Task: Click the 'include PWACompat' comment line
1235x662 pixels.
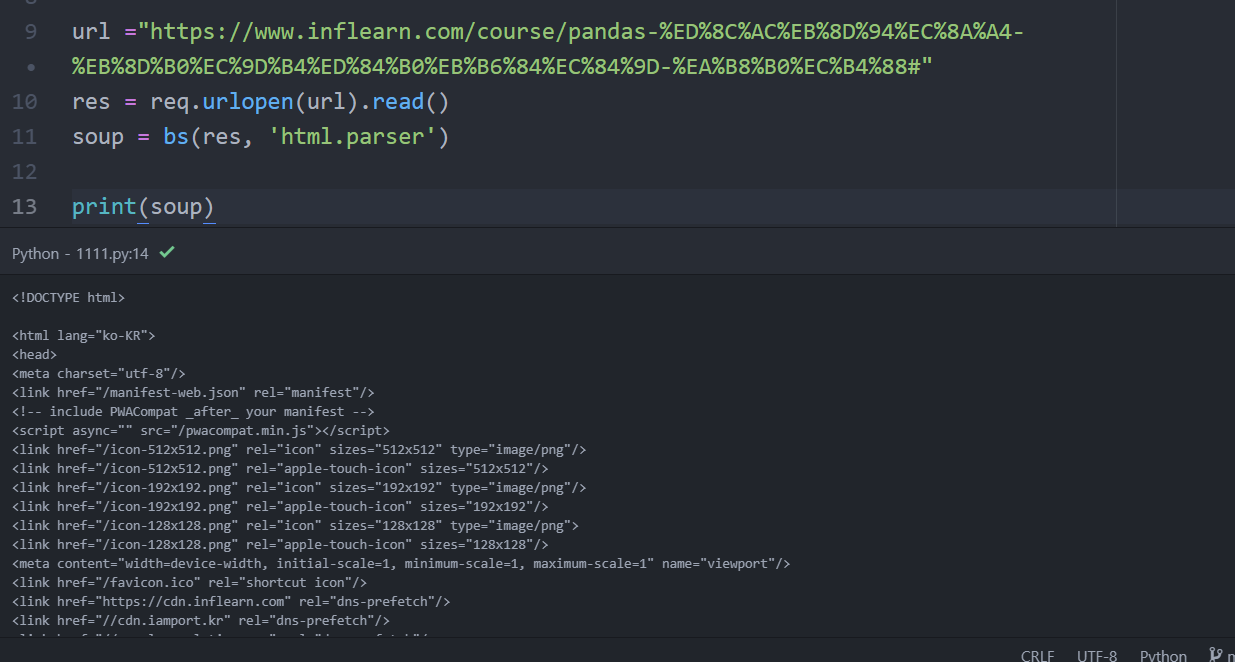Action: [x=193, y=411]
